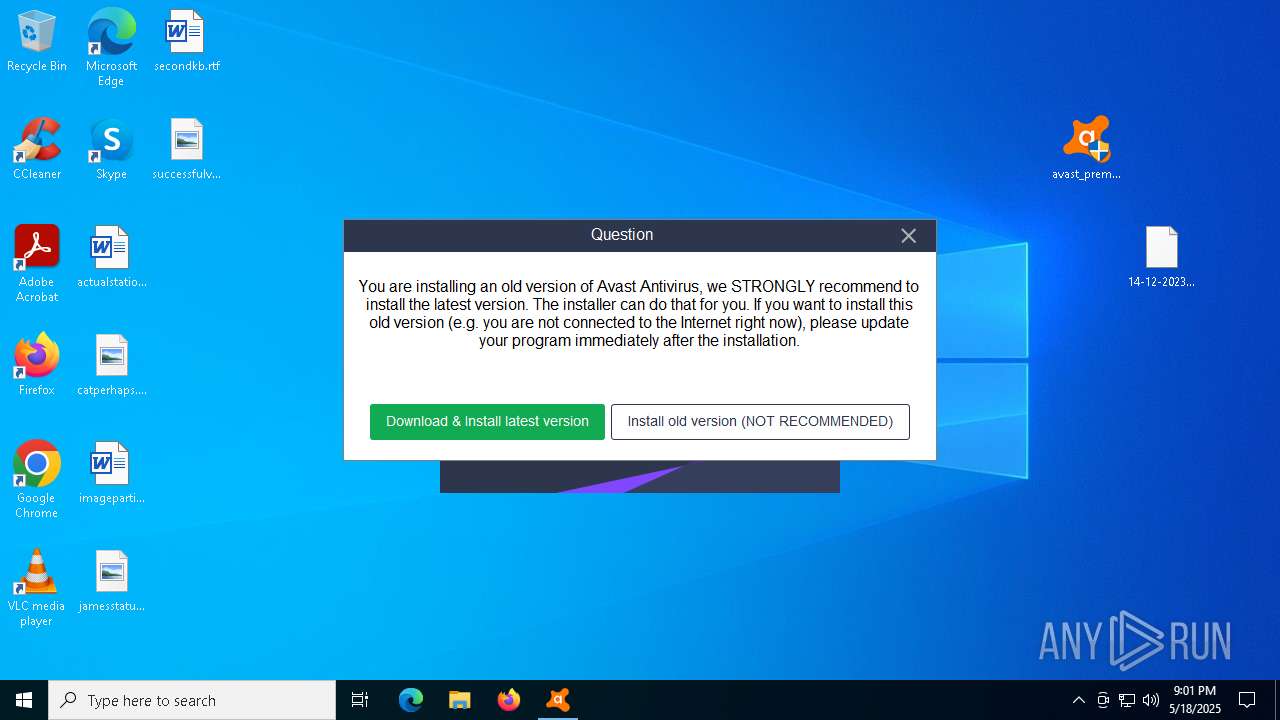Viewport: 1280px width, 720px height.
Task: Select the Firefox desktop shortcut
Action: (37, 366)
